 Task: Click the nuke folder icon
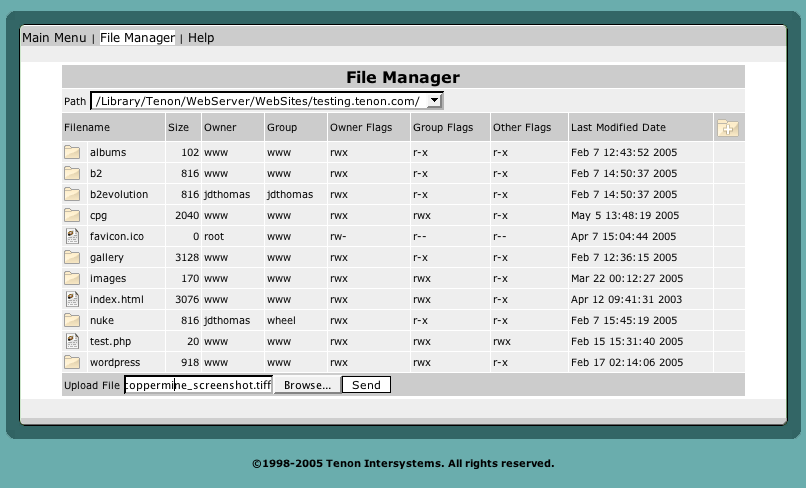(72, 321)
